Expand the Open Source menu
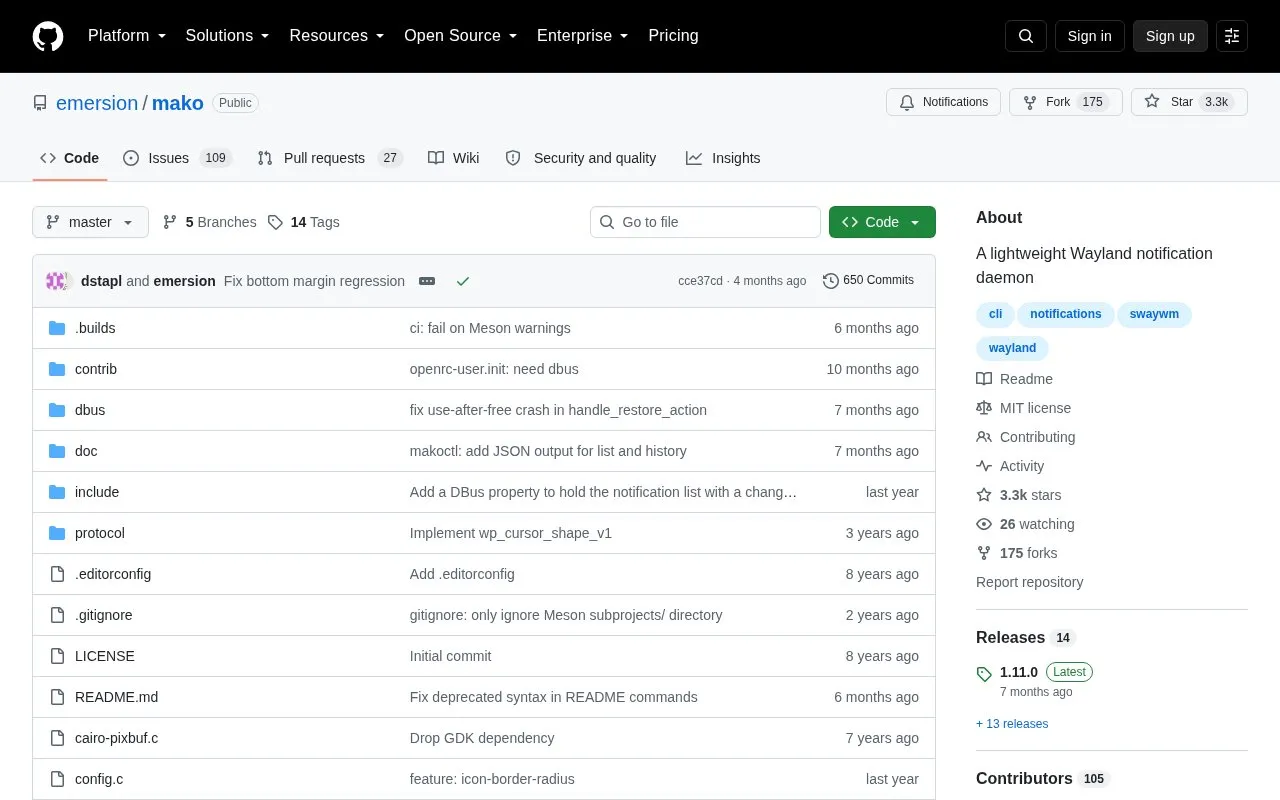 point(461,36)
